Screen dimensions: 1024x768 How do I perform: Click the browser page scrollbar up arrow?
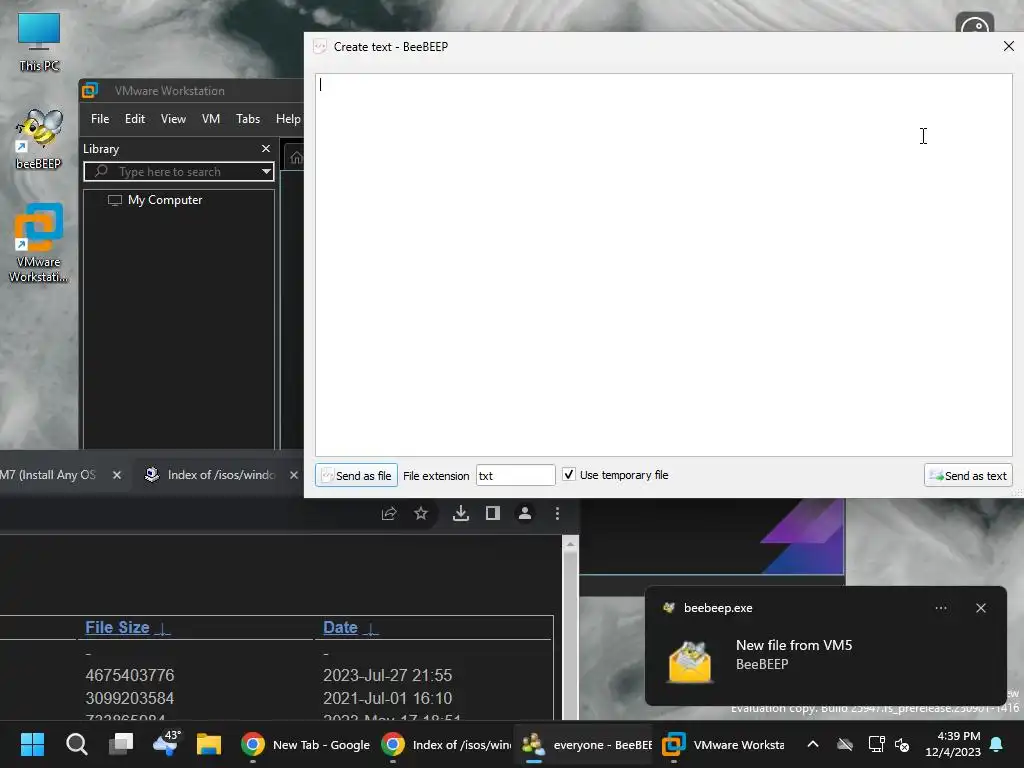click(x=570, y=544)
